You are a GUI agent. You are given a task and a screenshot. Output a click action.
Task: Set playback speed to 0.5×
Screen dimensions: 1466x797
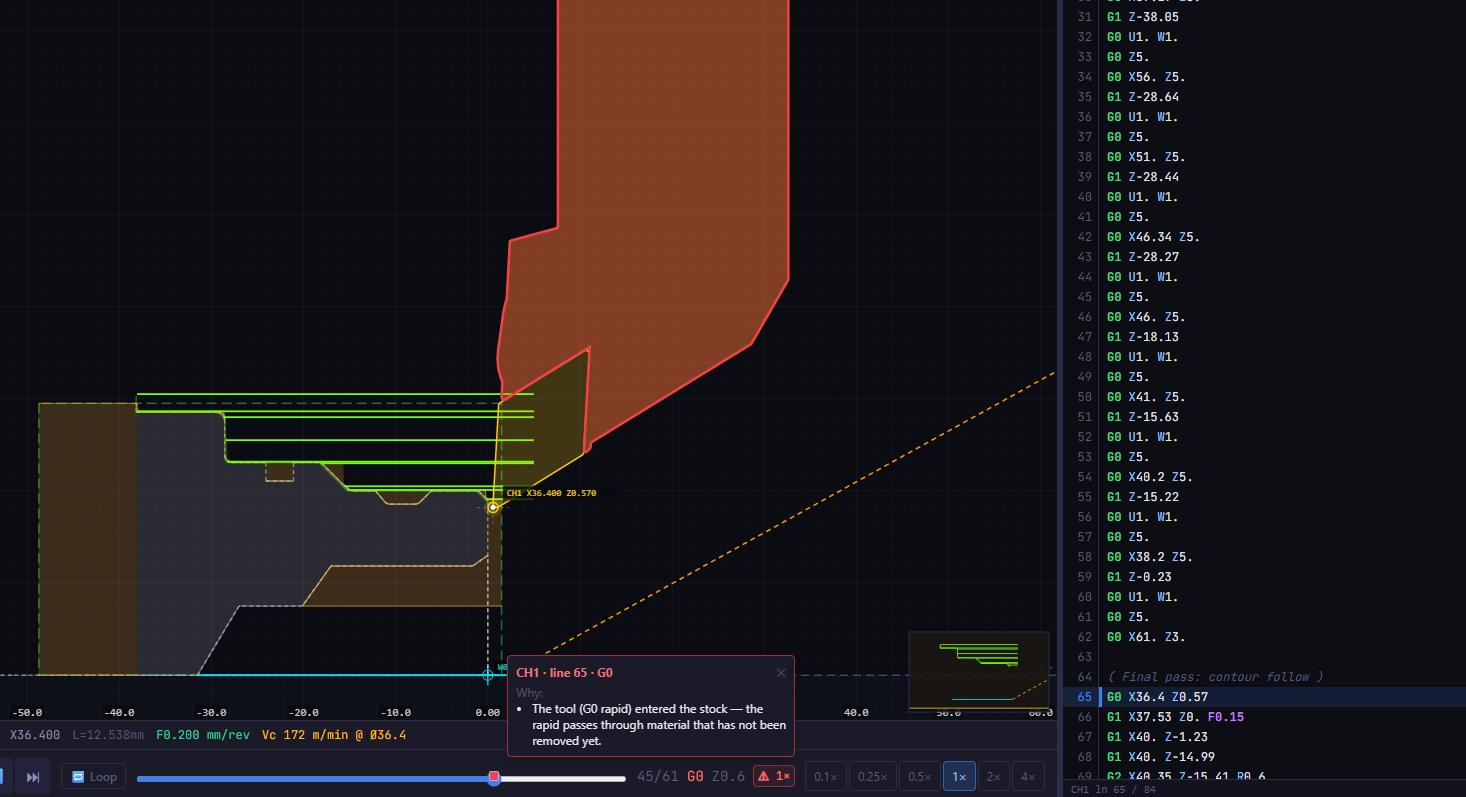919,776
